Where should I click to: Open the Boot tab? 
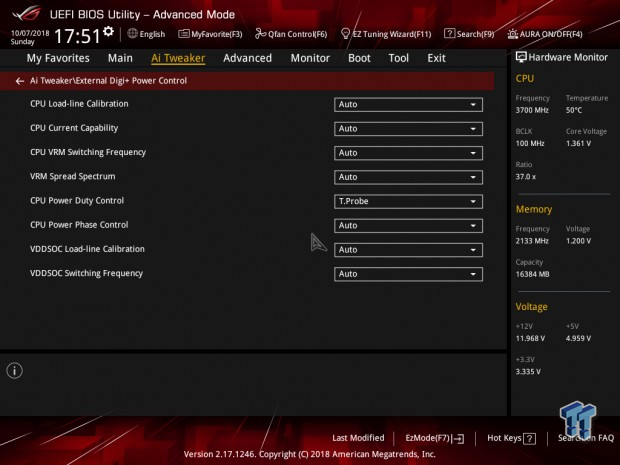coord(359,58)
